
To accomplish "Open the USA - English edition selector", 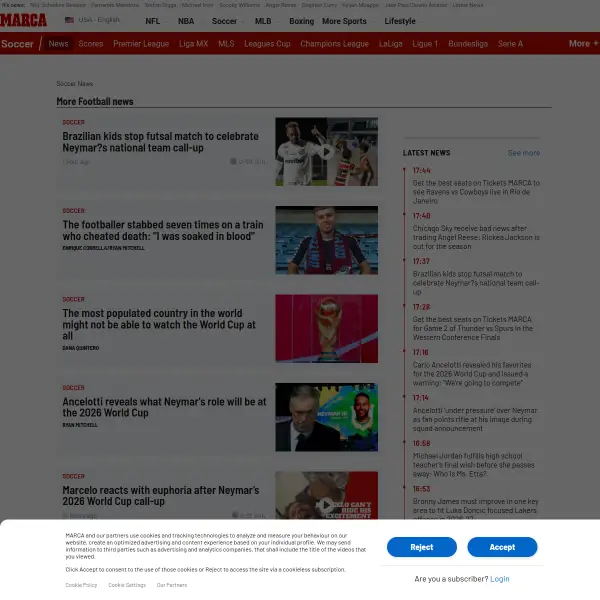I will point(99,20).
